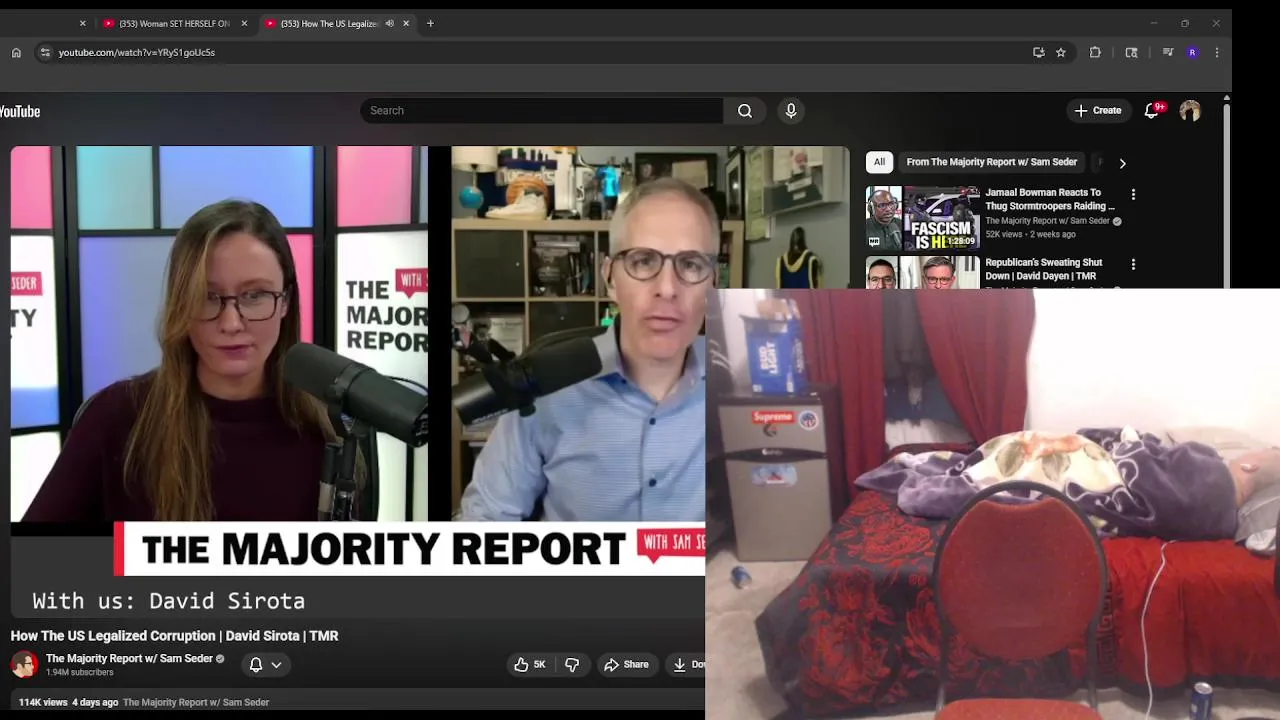
Task: Close the leftmost partially hidden tab
Action: 82,23
